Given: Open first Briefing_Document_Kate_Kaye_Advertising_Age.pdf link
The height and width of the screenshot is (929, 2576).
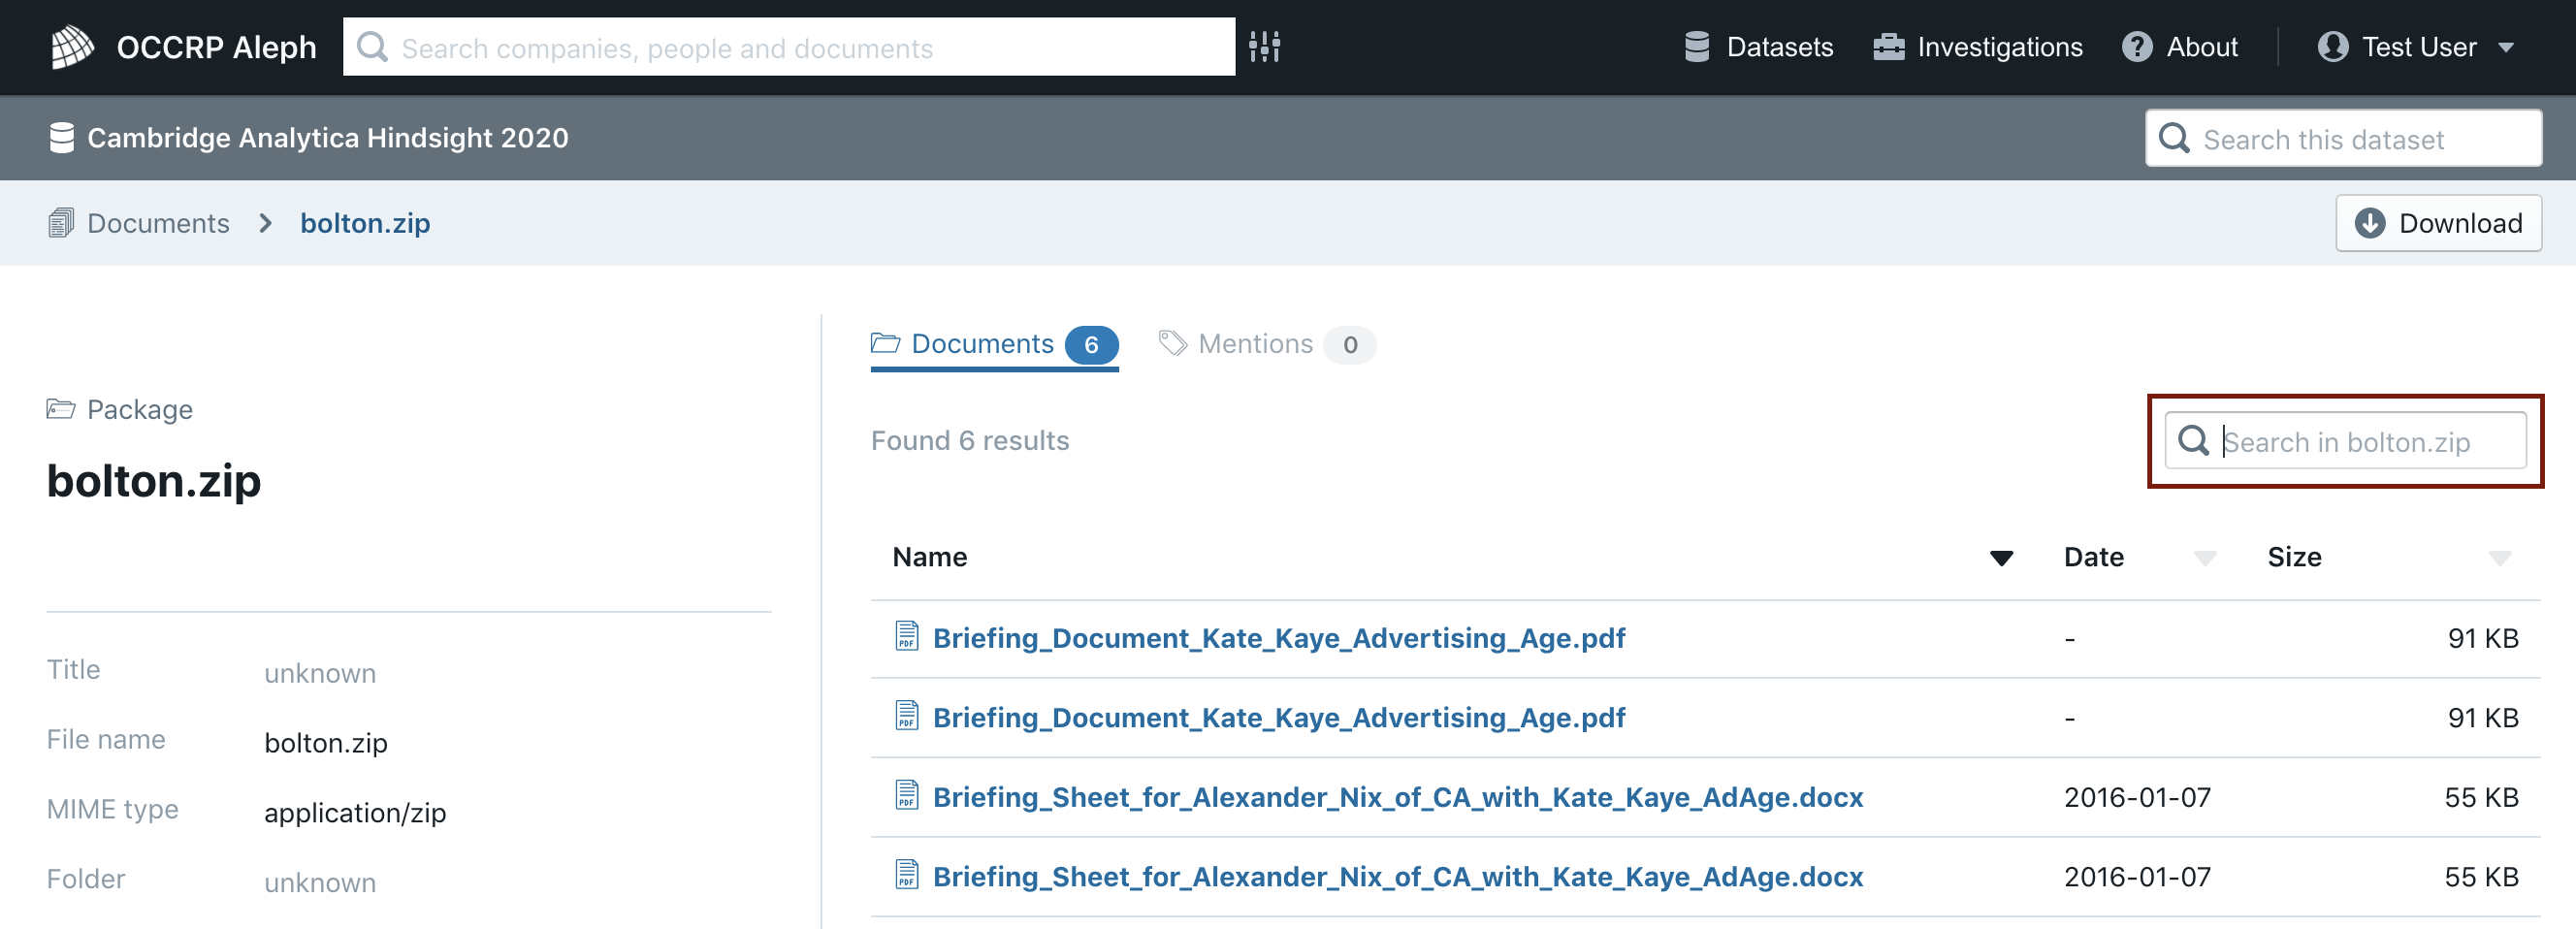Looking at the screenshot, I should click(1279, 638).
